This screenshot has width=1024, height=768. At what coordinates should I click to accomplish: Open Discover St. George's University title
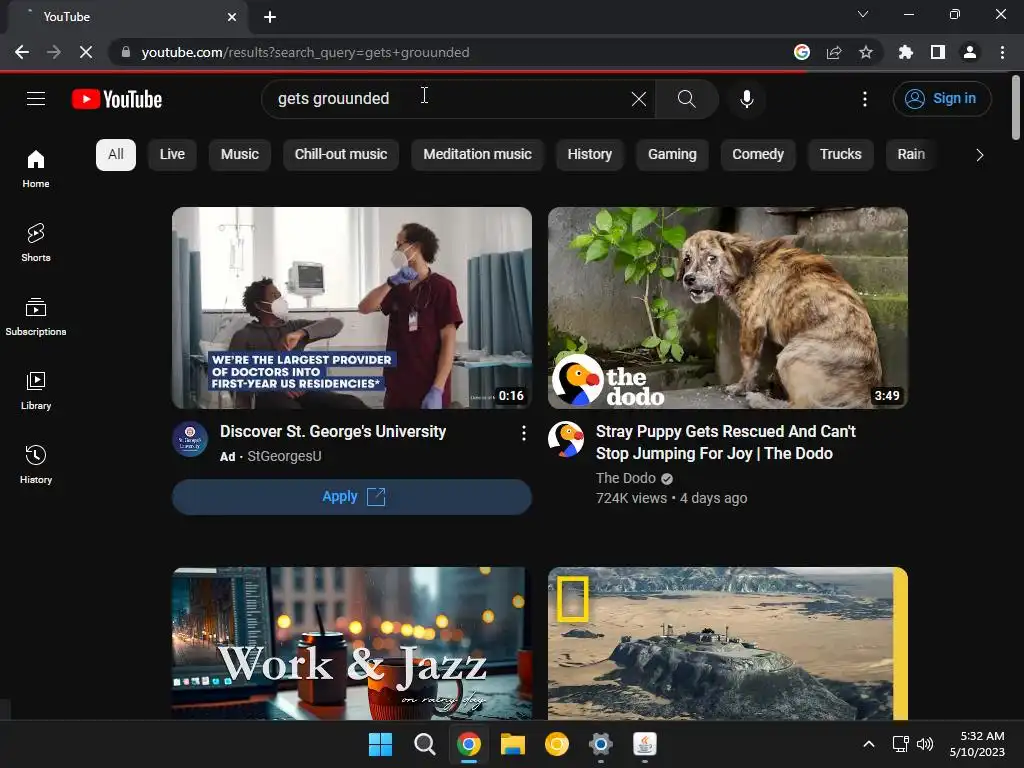pyautogui.click(x=333, y=432)
